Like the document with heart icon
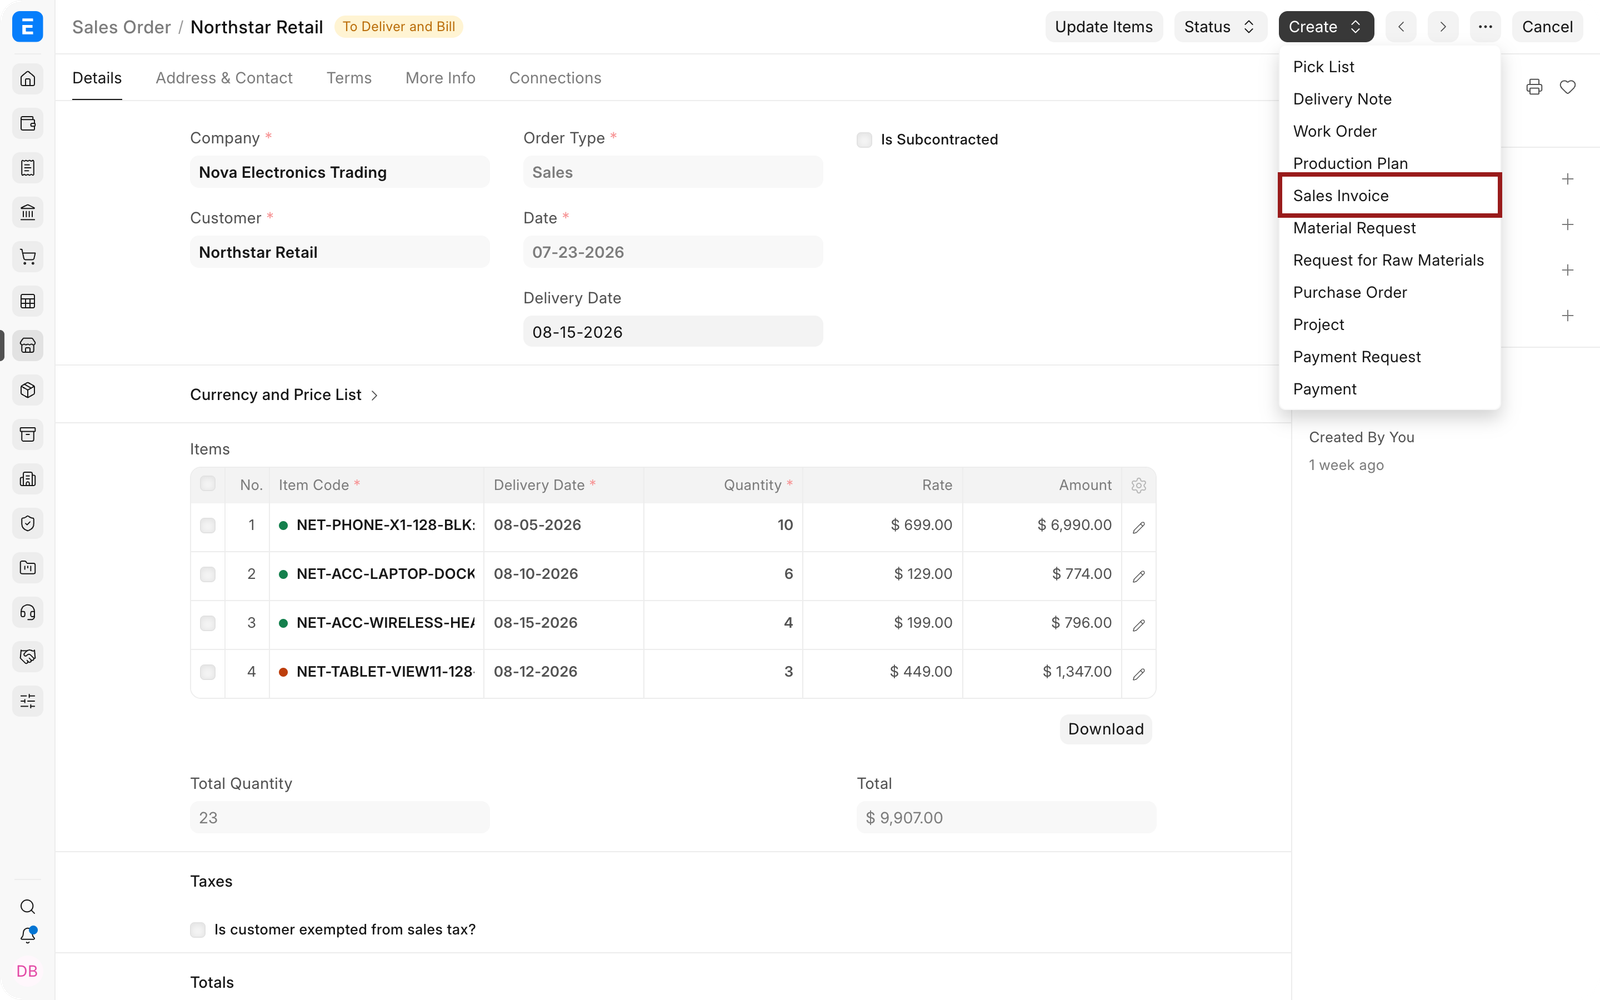This screenshot has height=1000, width=1600. (x=1568, y=87)
